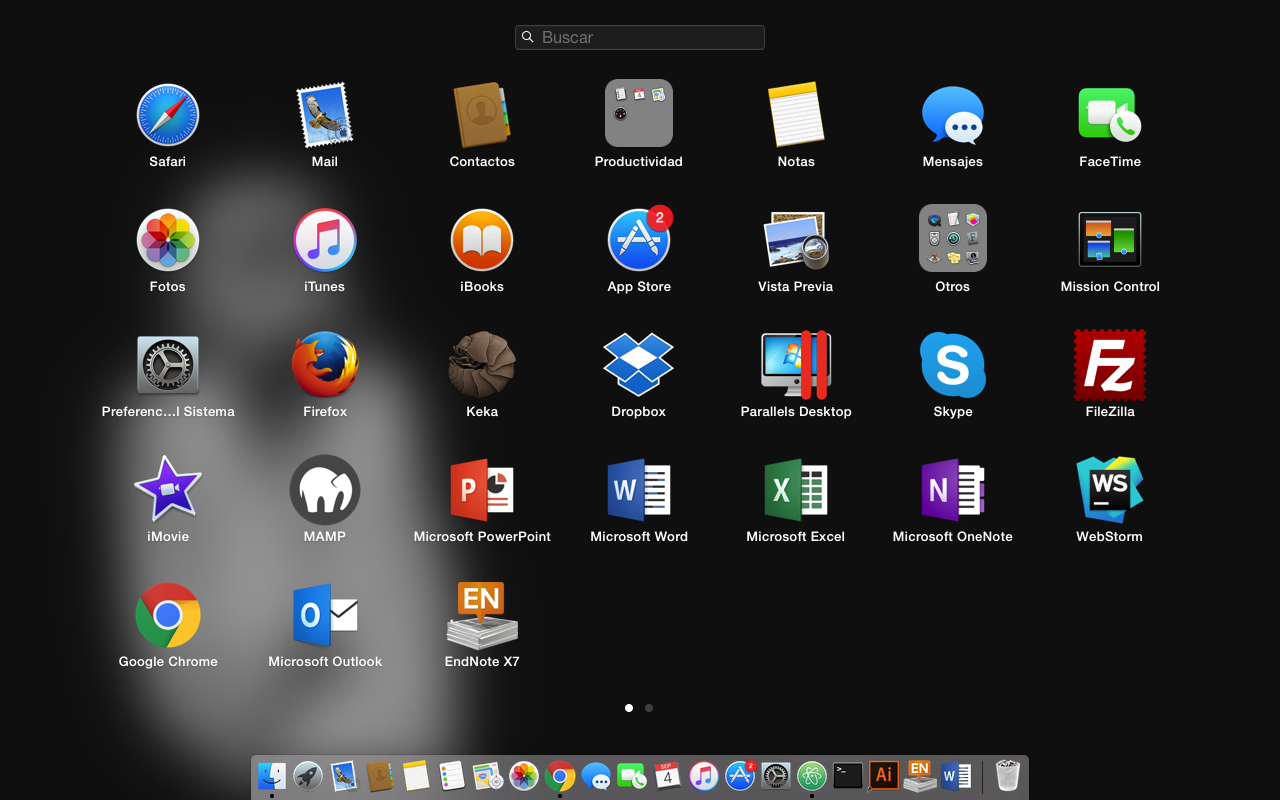
Task: Open Notes from the Dock
Action: tap(416, 776)
